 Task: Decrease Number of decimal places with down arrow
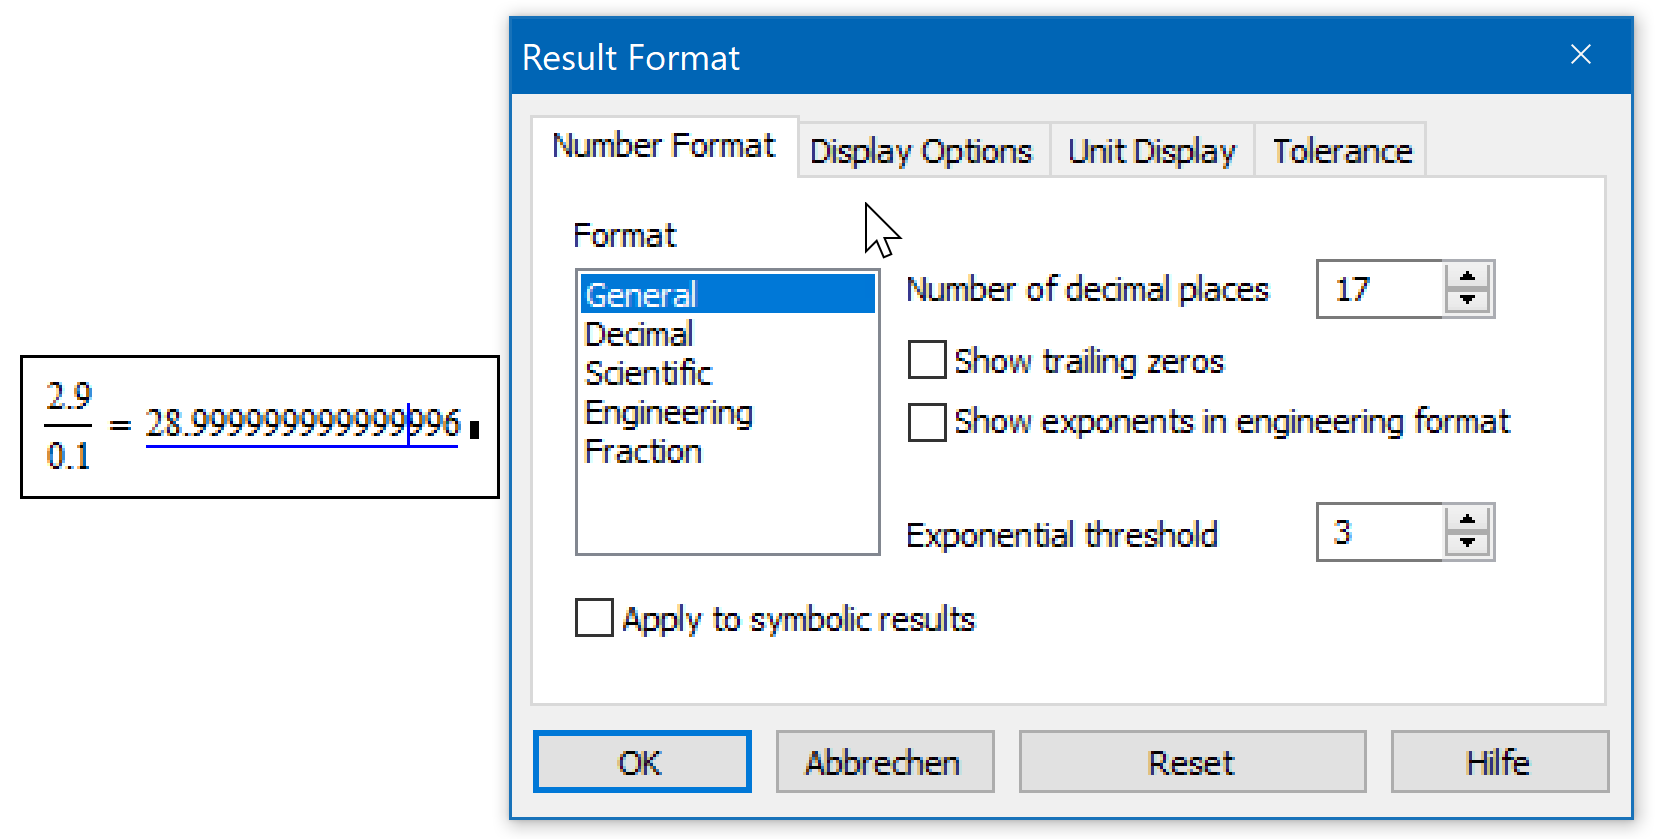coord(1466,301)
